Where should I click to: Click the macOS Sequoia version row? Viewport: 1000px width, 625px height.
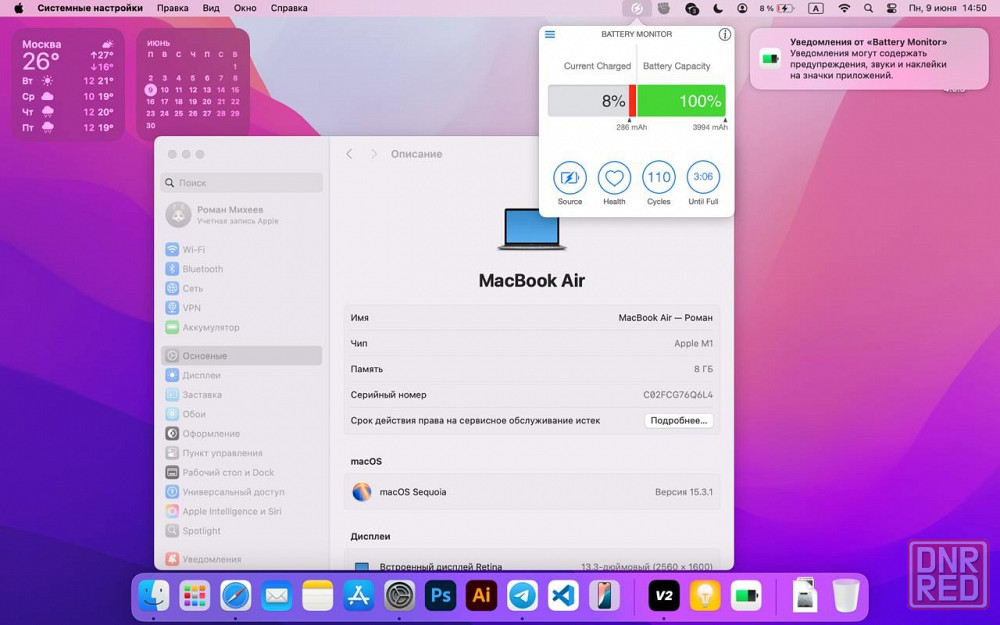tap(532, 492)
